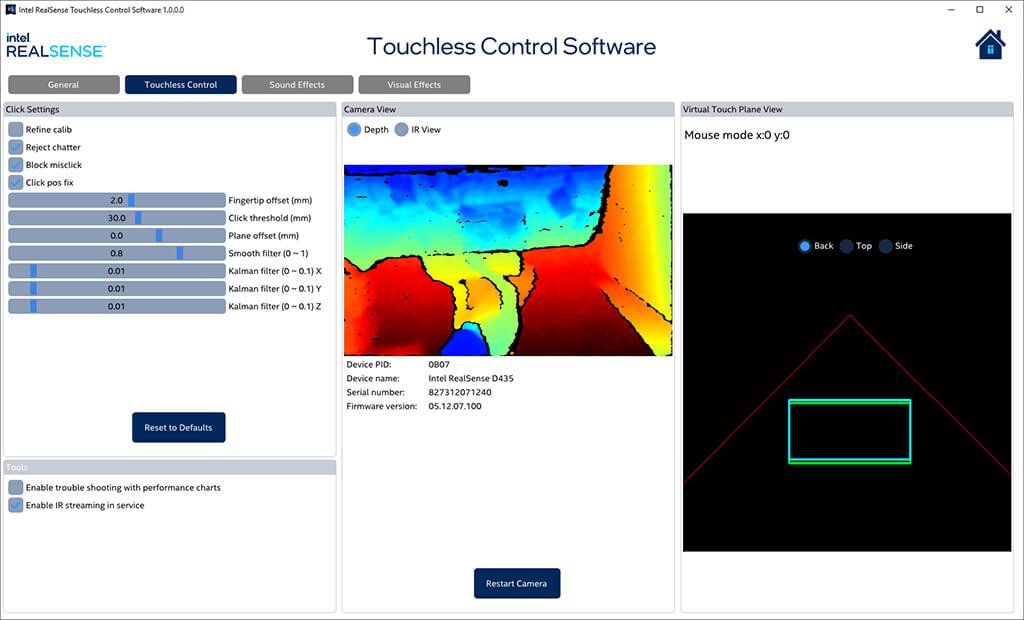Toggle the Reject chatter checkbox

pos(16,147)
